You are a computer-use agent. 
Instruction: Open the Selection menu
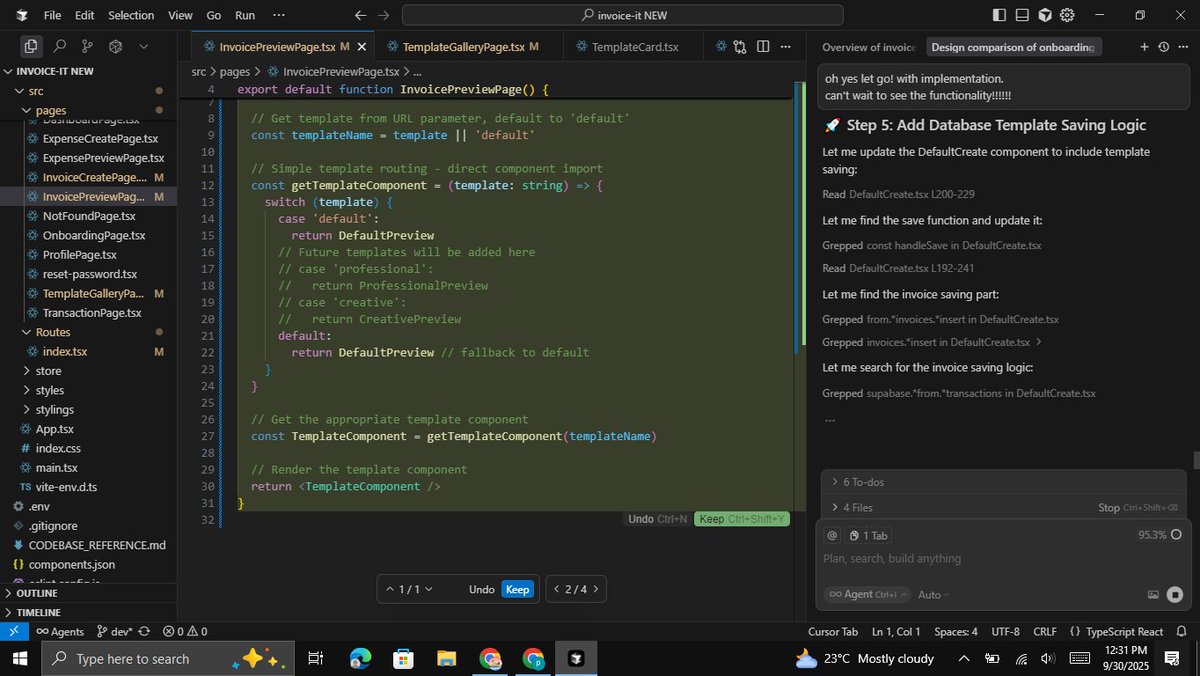click(x=131, y=15)
